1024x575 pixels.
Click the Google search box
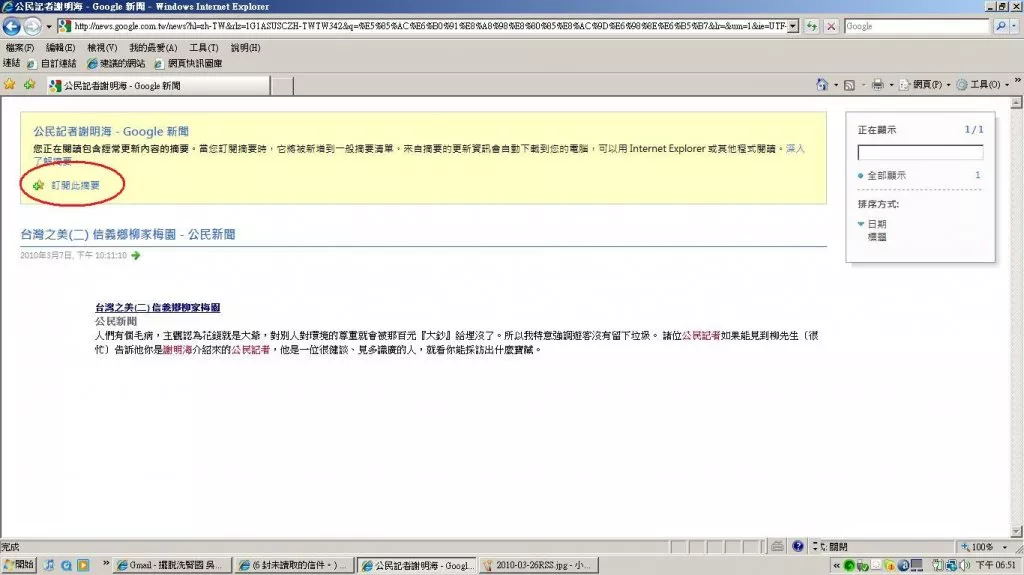click(916, 26)
